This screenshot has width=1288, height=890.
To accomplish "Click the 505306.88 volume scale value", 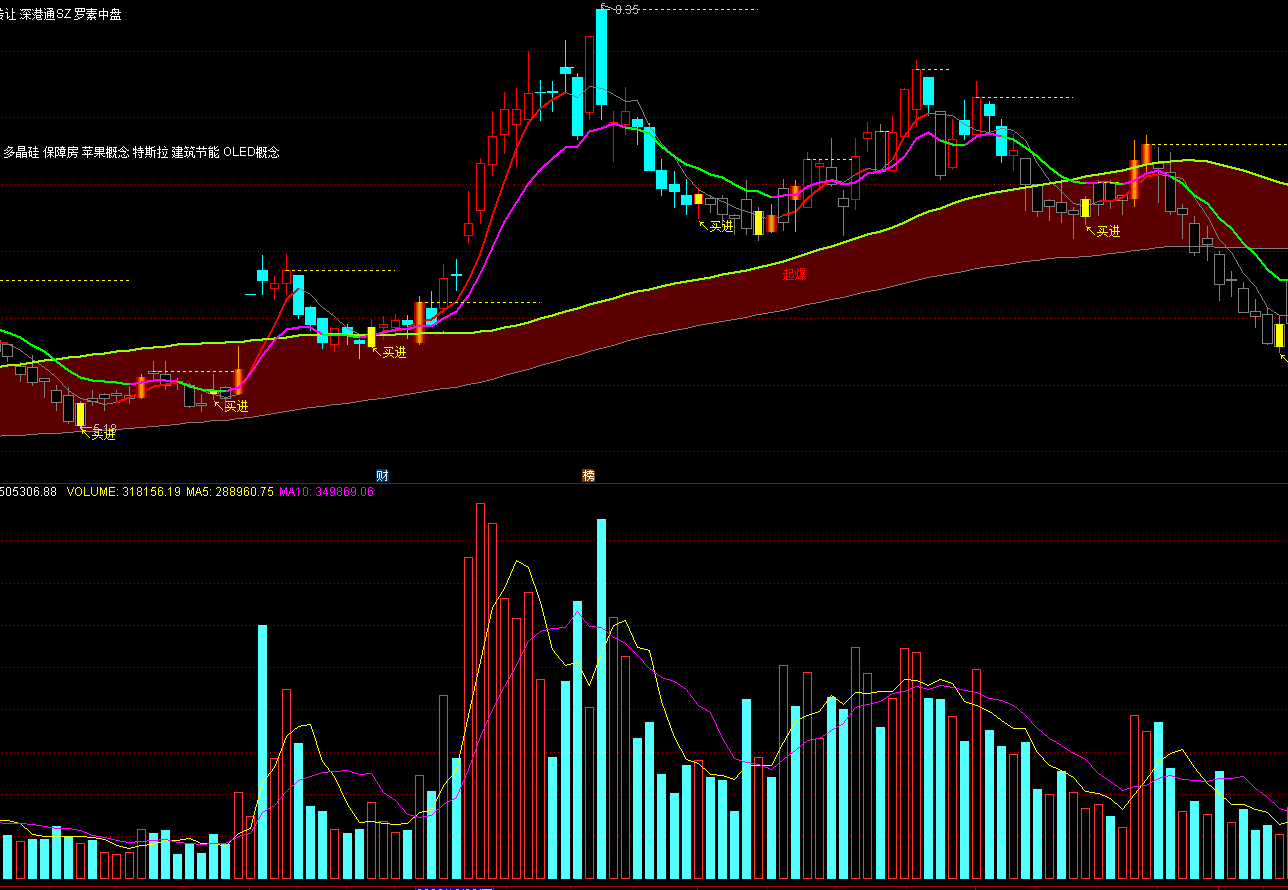I will 29,492.
